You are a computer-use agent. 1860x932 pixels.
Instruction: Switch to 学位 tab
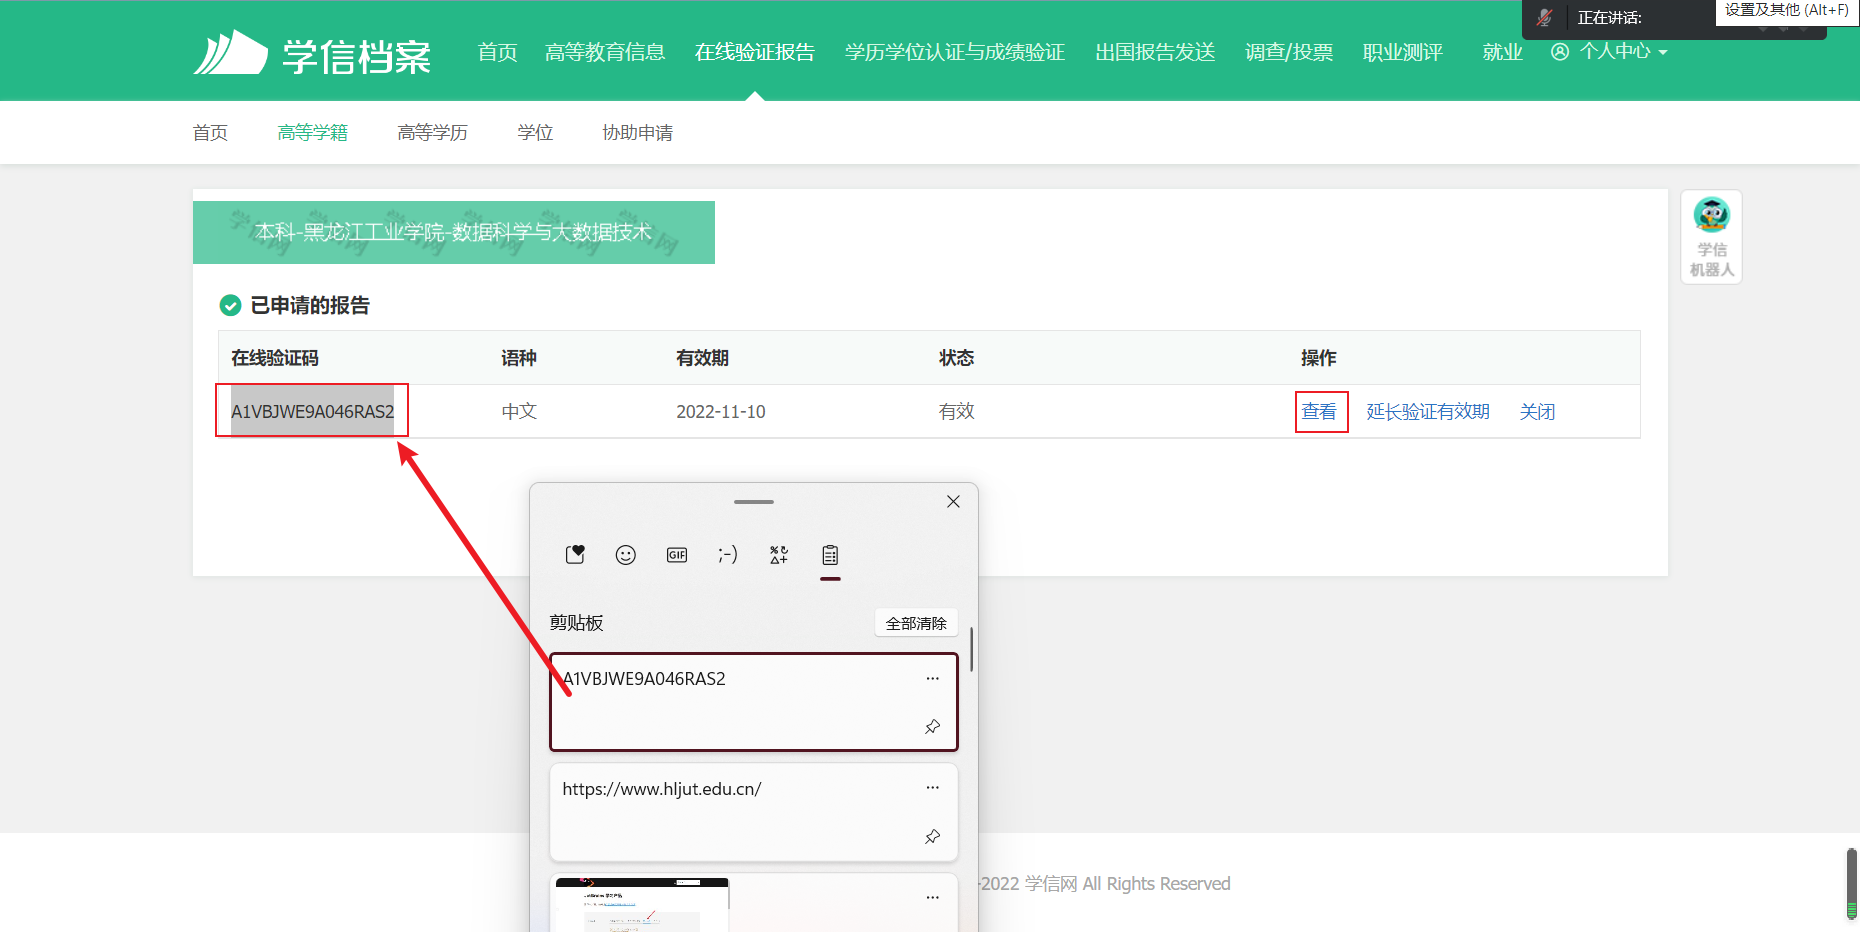[x=535, y=133]
